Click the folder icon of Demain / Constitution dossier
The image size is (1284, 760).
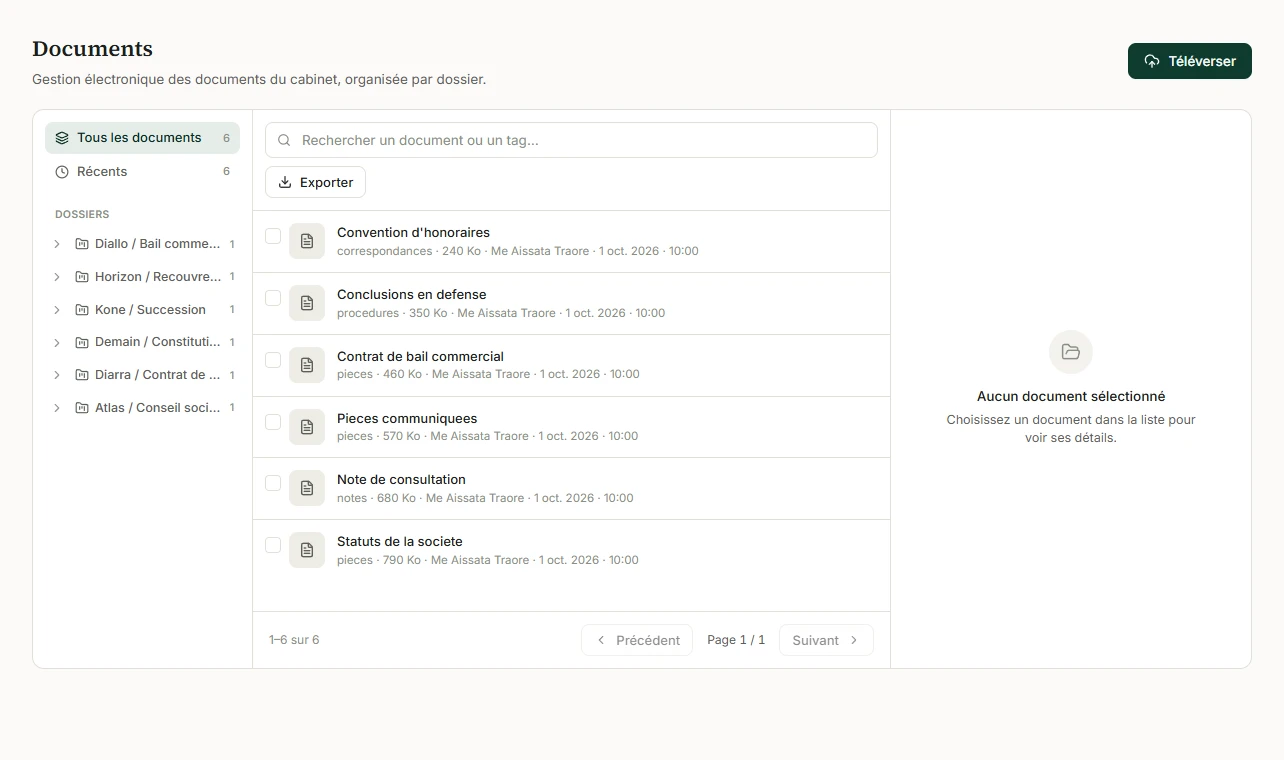click(x=82, y=342)
